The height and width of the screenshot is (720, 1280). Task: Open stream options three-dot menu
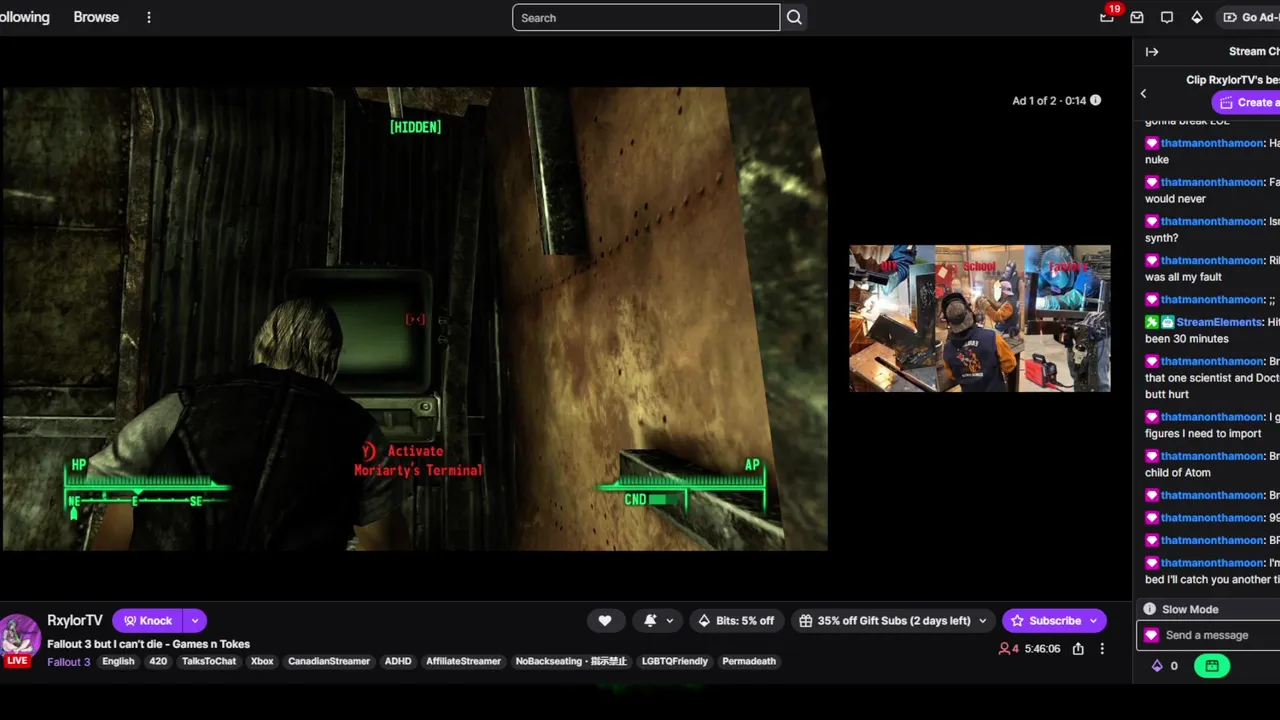1102,649
